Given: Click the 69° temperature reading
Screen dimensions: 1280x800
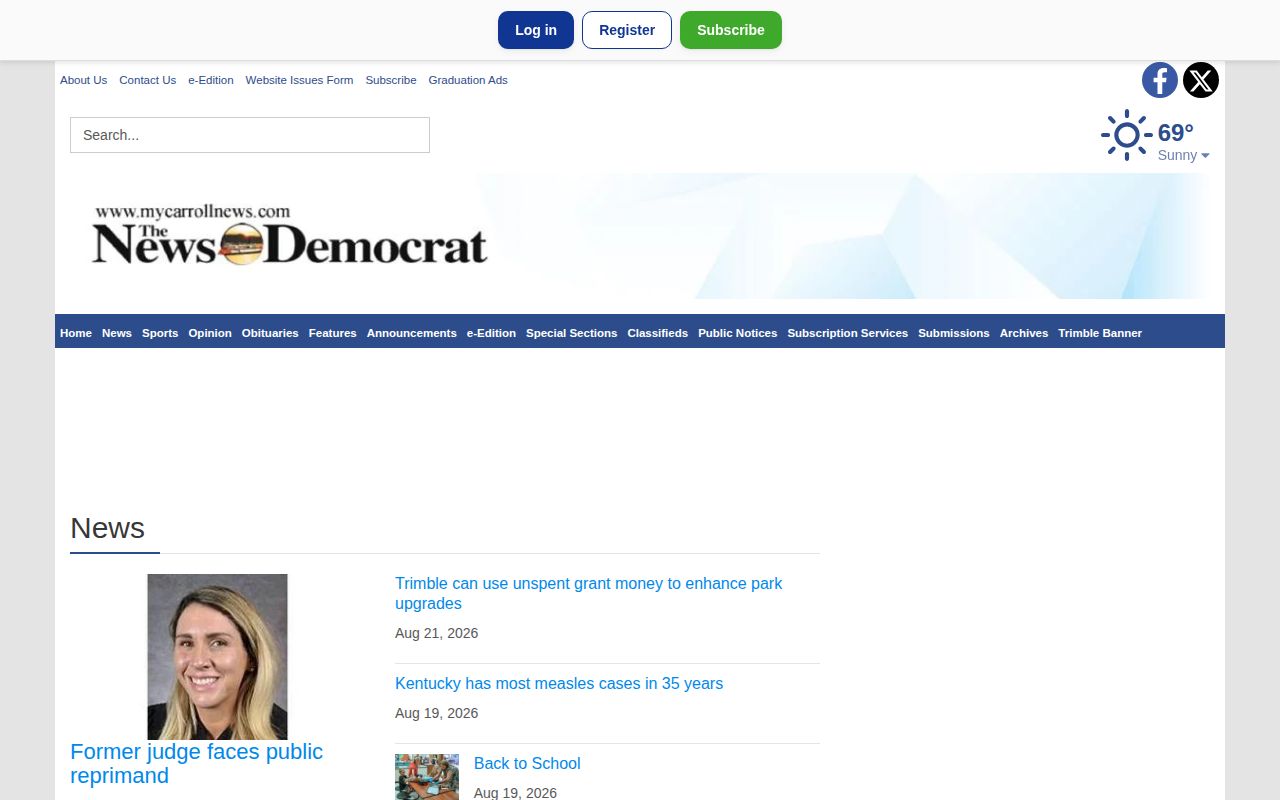Looking at the screenshot, I should (1176, 133).
